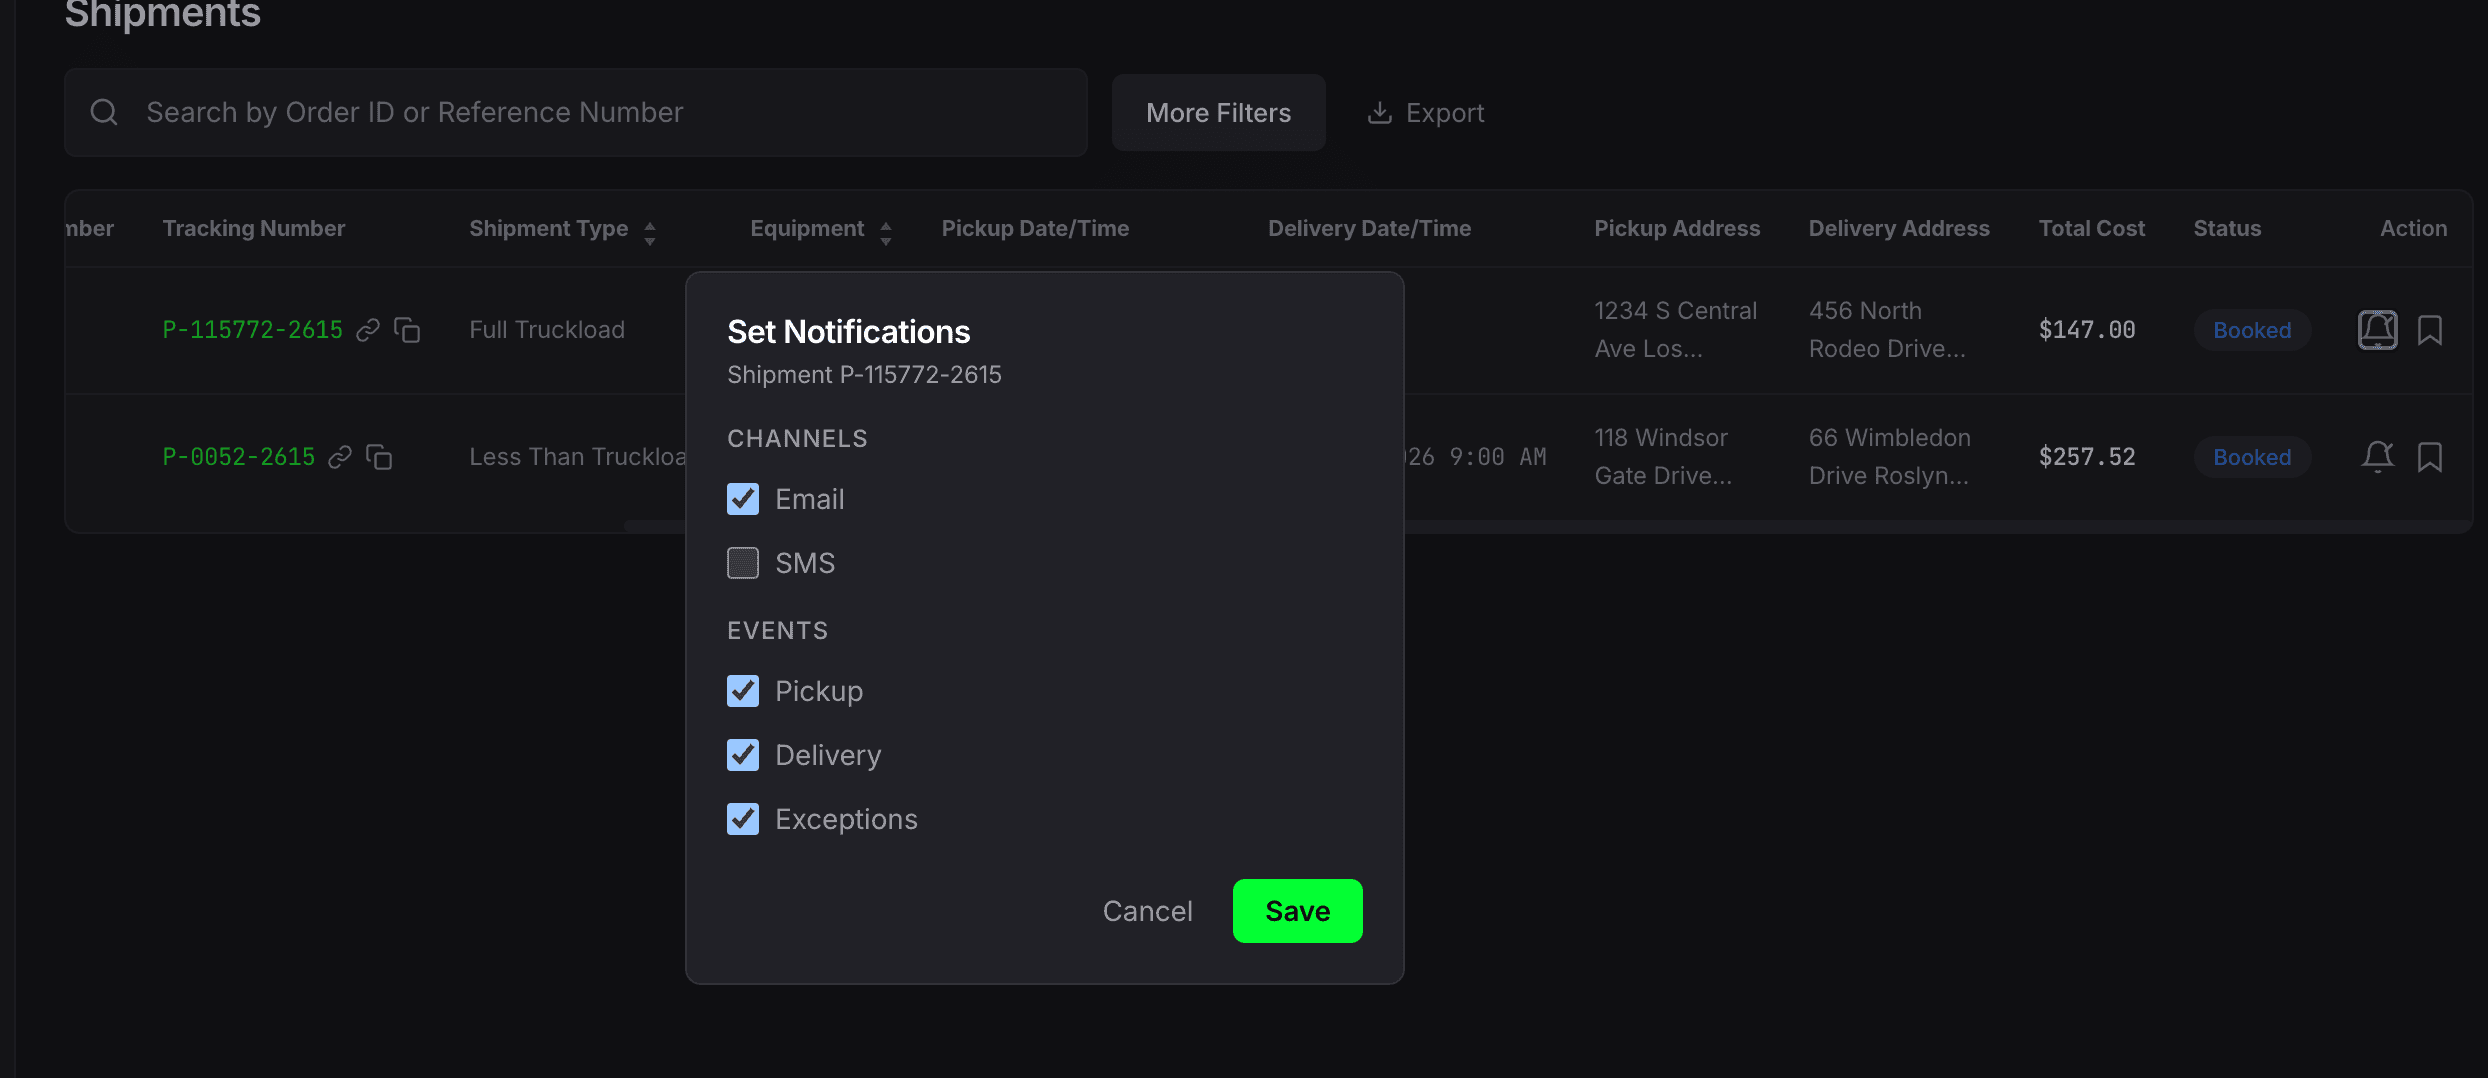This screenshot has width=2488, height=1078.
Task: Click the link icon beside P-115772-2615
Action: tap(367, 330)
